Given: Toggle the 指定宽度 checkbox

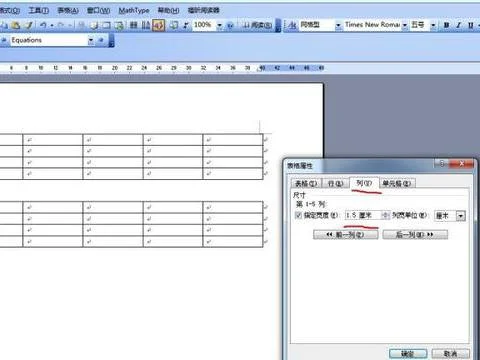Looking at the screenshot, I should point(298,215).
